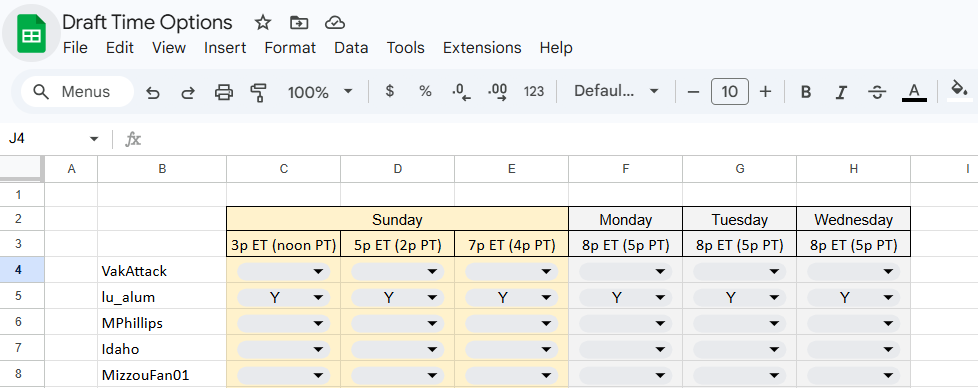This screenshot has width=978, height=388.
Task: Open the text color picker
Action: [914, 92]
